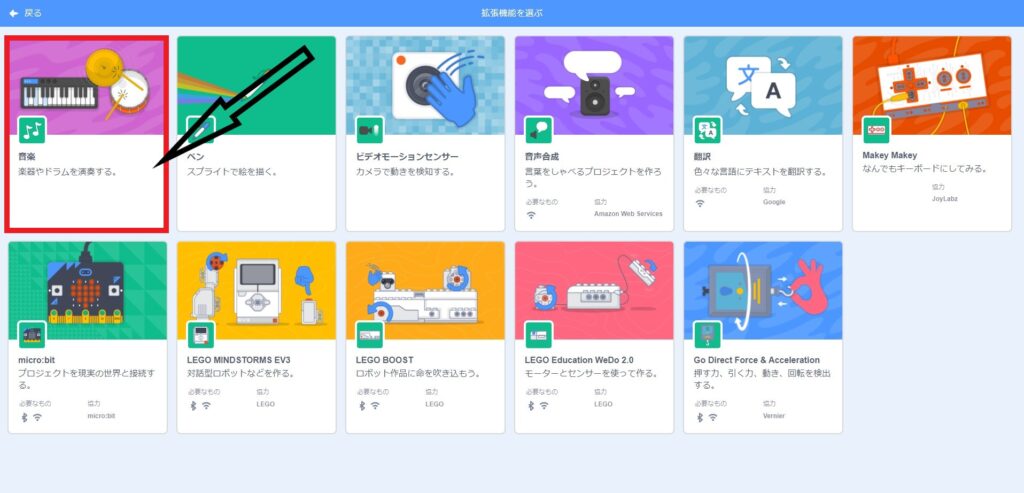Select ビデオモーションセンサー title
1024x493 pixels.
click(x=407, y=157)
